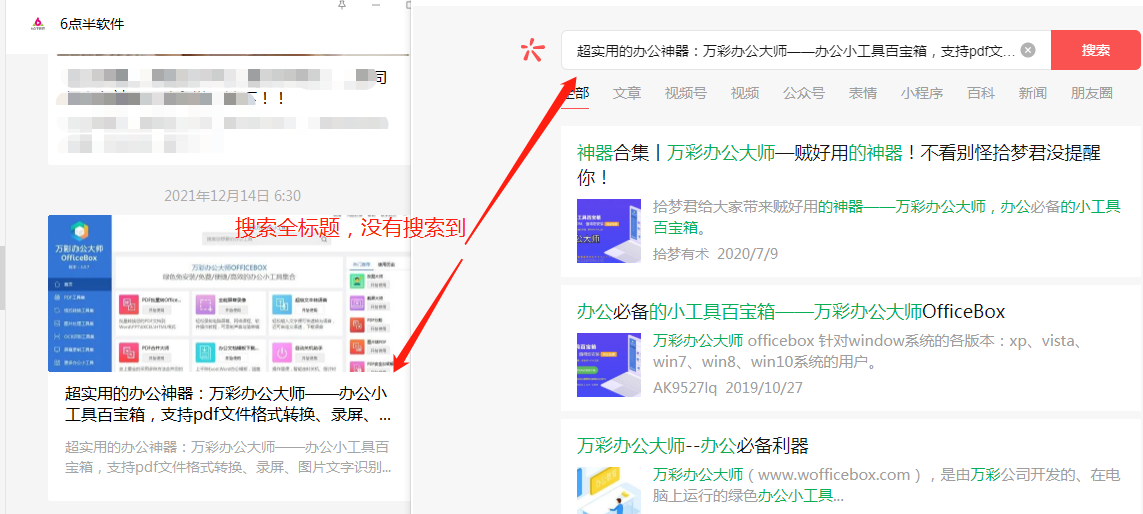This screenshot has height=514, width=1143.
Task: Pin the chat window with pin icon
Action: [343, 4]
